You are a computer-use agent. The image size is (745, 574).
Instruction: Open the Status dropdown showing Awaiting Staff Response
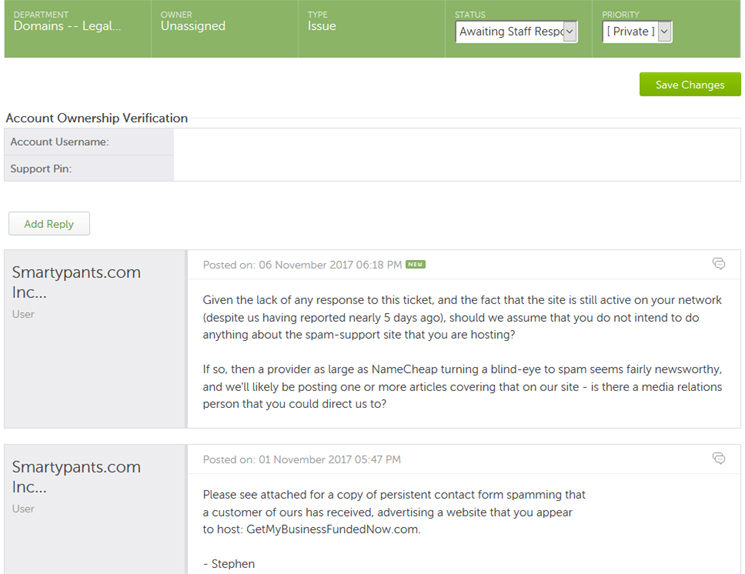click(516, 32)
